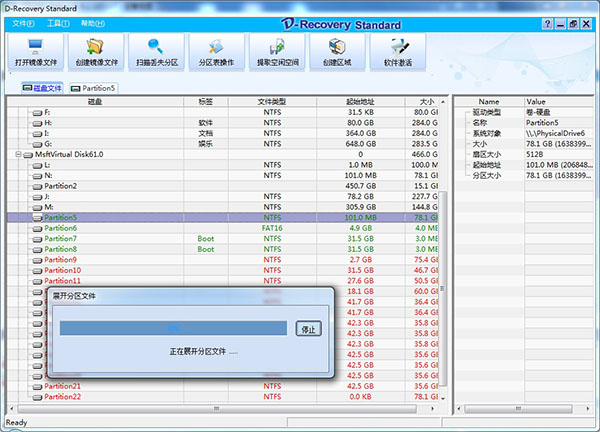Click the partition list scroll-down arrow

tap(443, 398)
